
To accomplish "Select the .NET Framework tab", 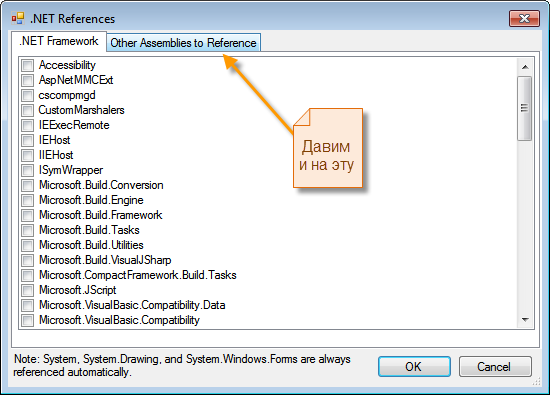I will [59, 41].
